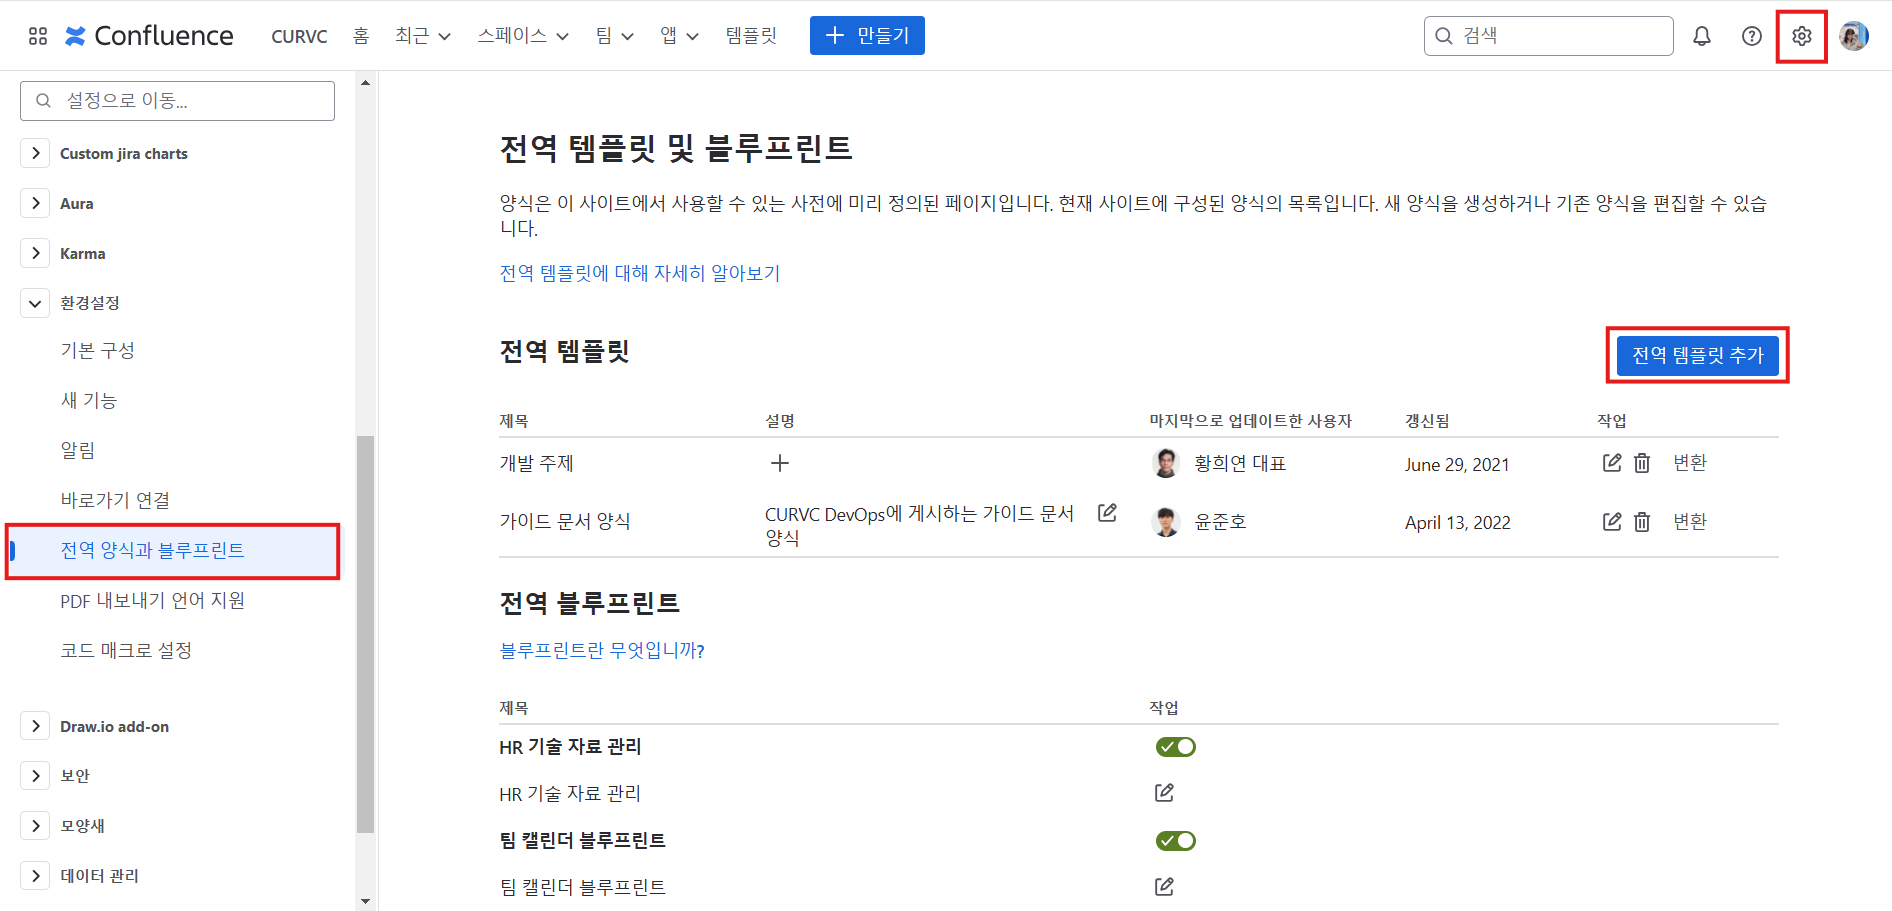Edit description of 가이드 문서 양식
1892x911 pixels.
(1107, 513)
